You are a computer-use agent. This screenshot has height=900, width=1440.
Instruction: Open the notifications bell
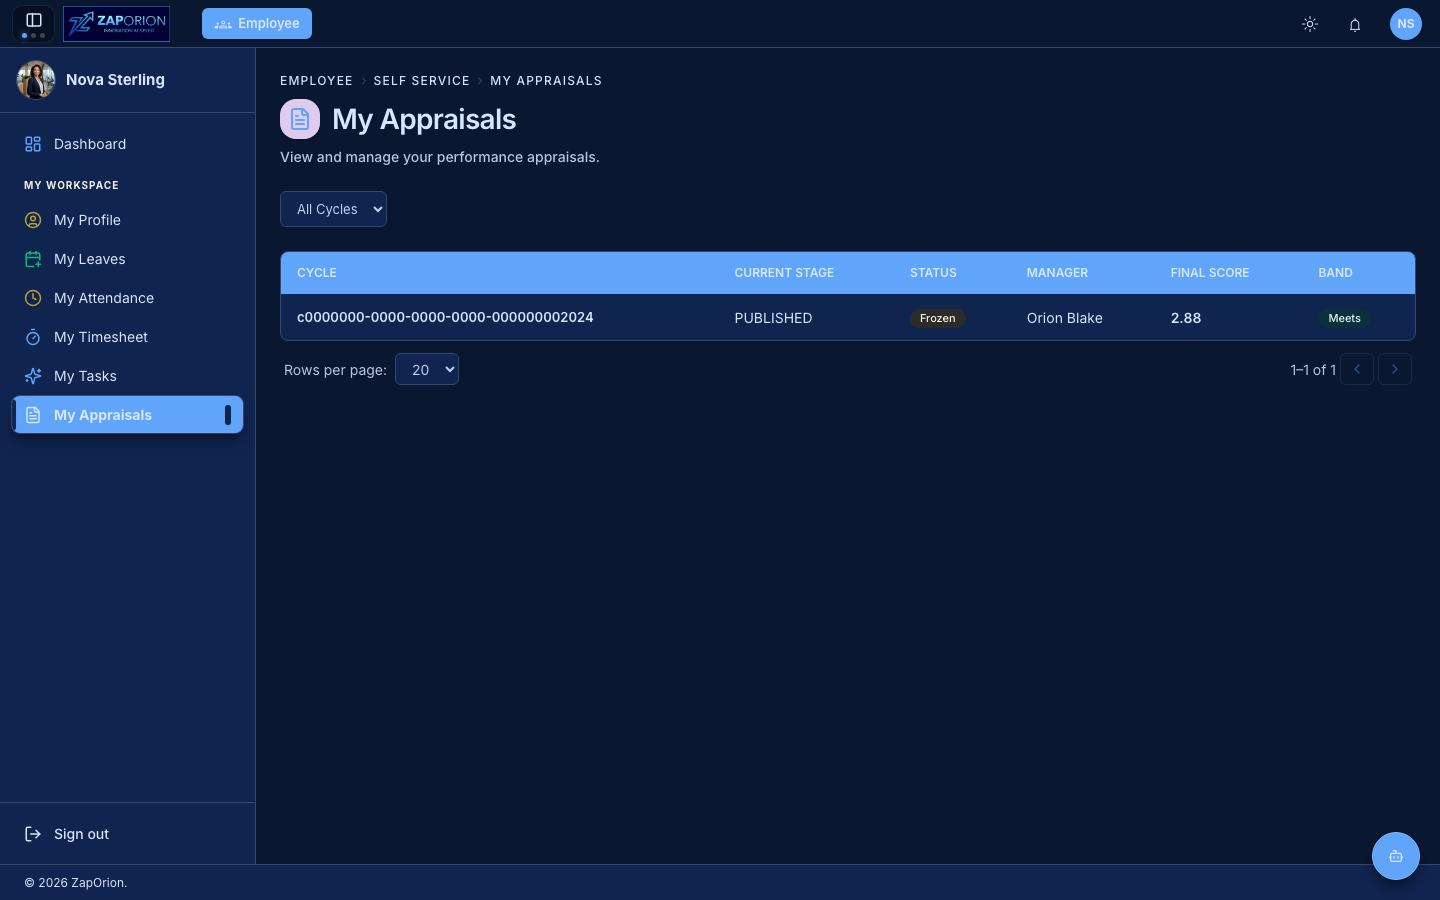click(1355, 24)
